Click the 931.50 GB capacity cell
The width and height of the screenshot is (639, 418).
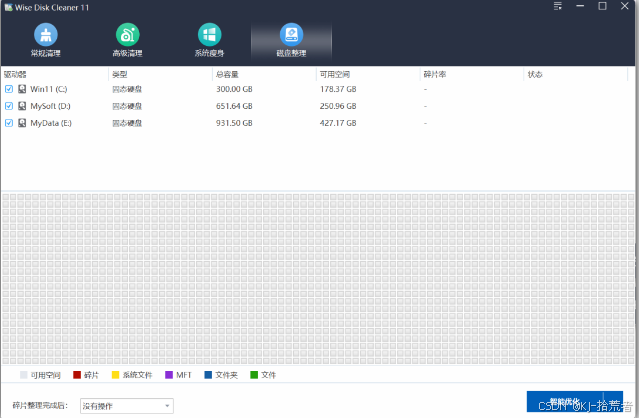tap(234, 123)
